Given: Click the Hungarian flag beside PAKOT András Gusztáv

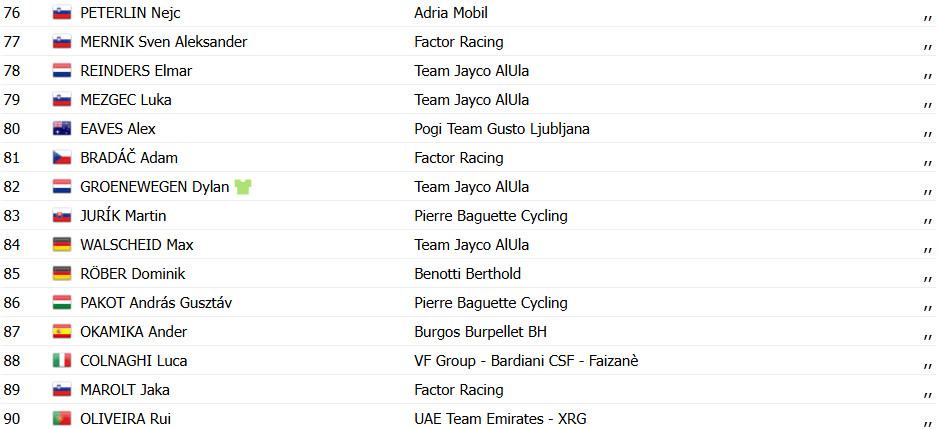Looking at the screenshot, I should pyautogui.click(x=62, y=303).
